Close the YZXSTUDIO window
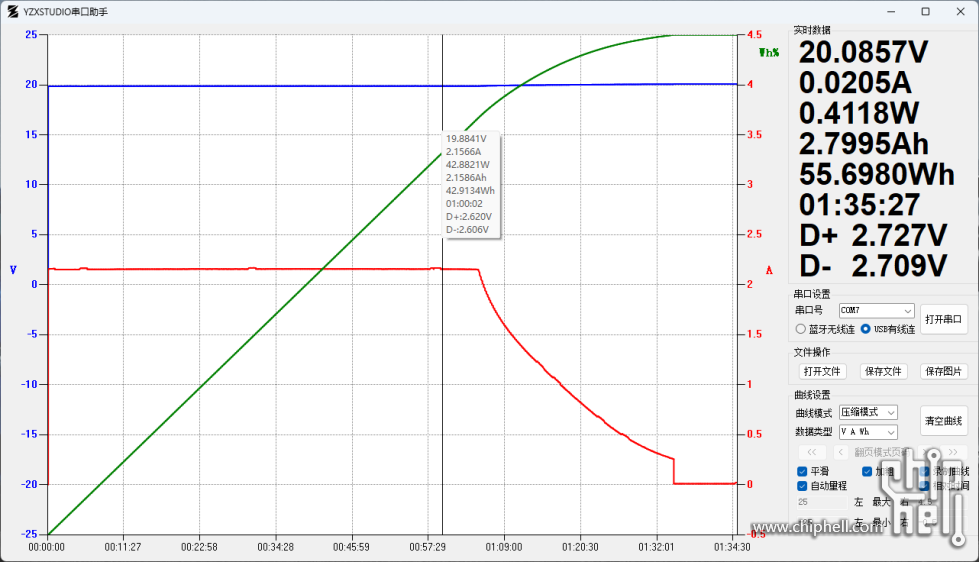This screenshot has height=562, width=979. [960, 11]
